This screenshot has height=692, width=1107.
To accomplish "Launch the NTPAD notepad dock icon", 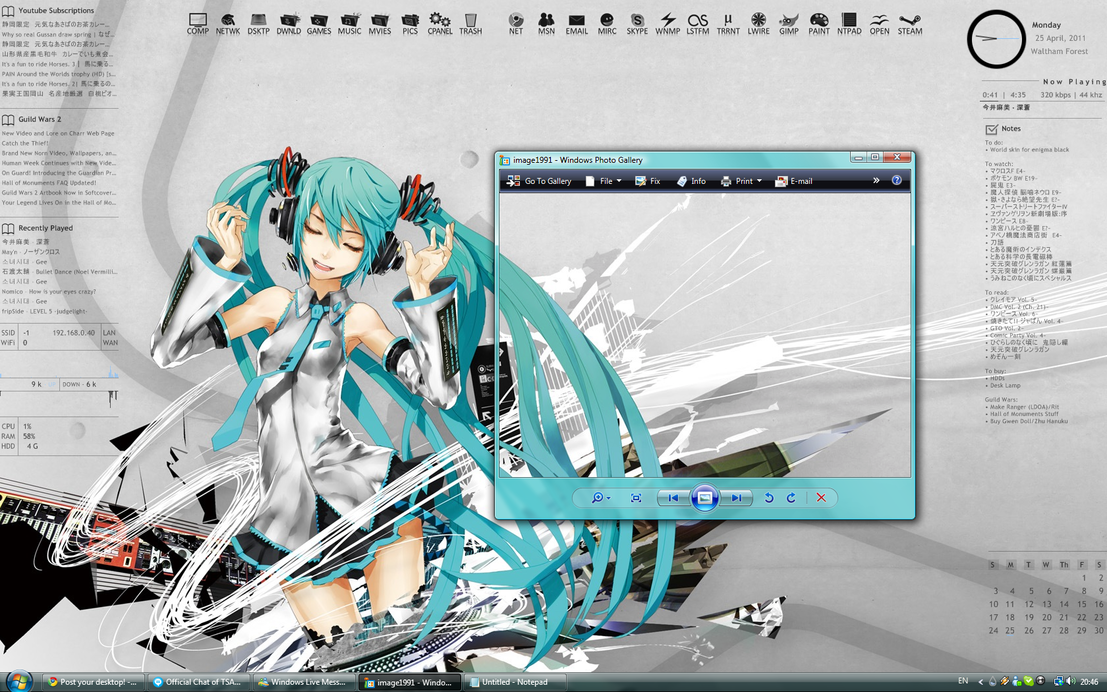I will tap(849, 23).
